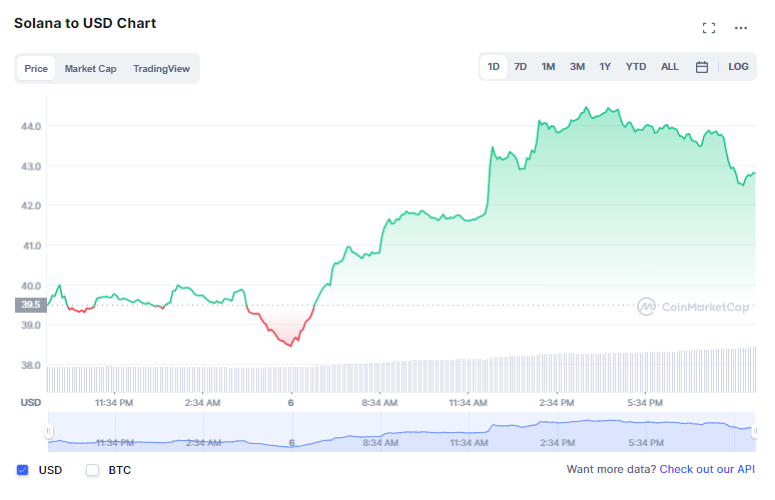Click the 2:34 PM x-axis label
The height and width of the screenshot is (500, 775).
click(557, 403)
